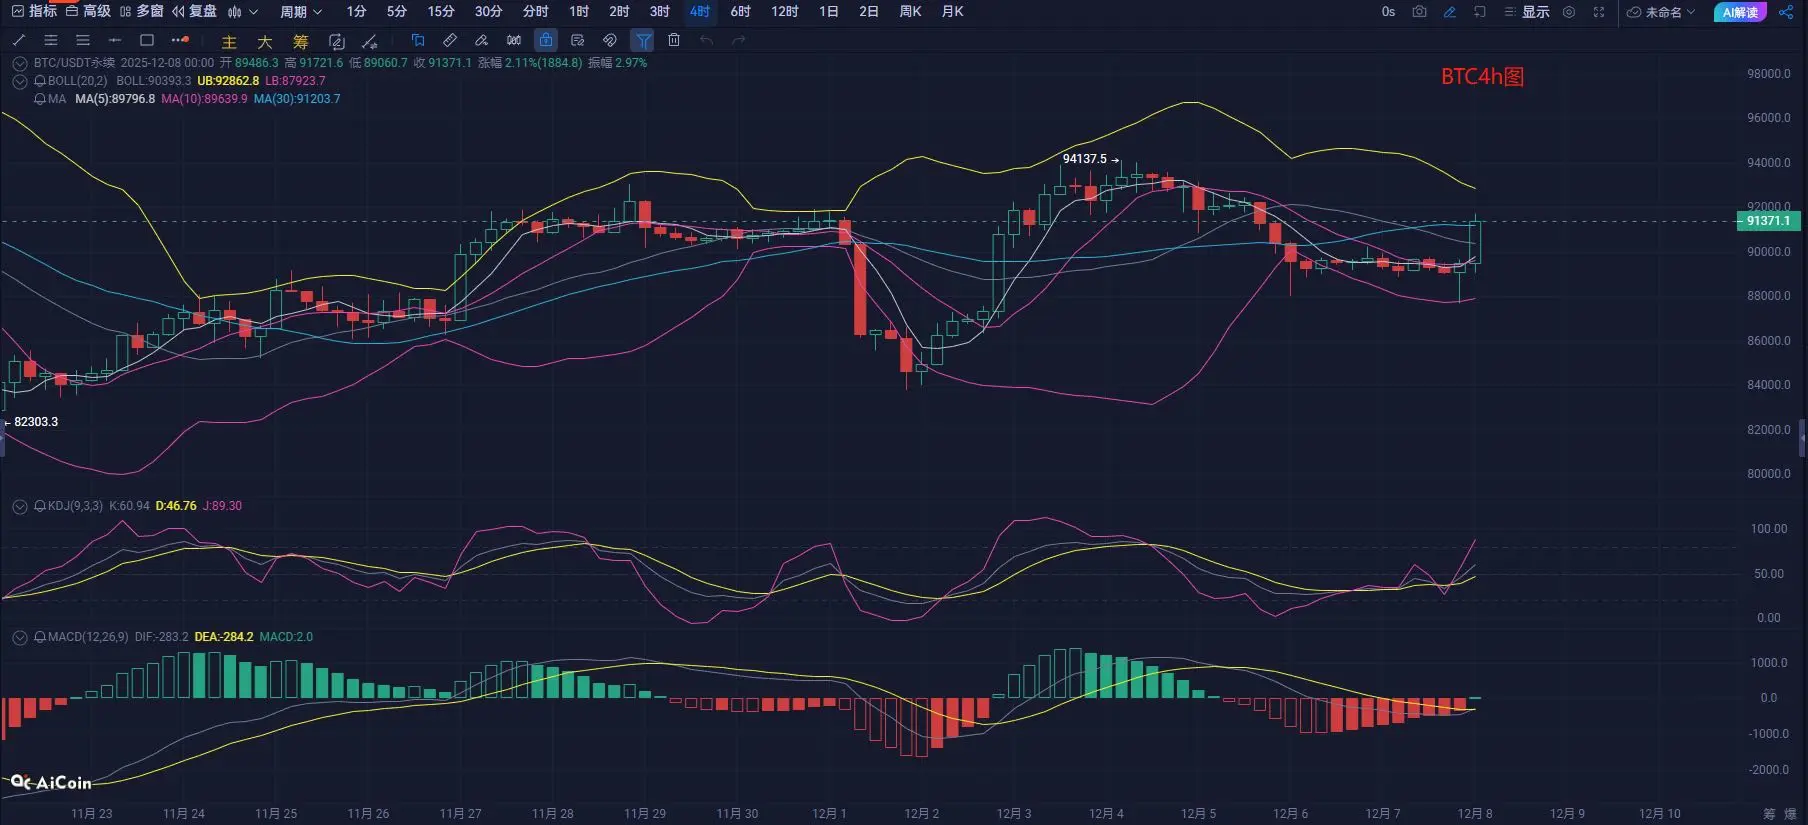Image resolution: width=1808 pixels, height=825 pixels.
Task: Click the redo arrow
Action: click(x=739, y=40)
